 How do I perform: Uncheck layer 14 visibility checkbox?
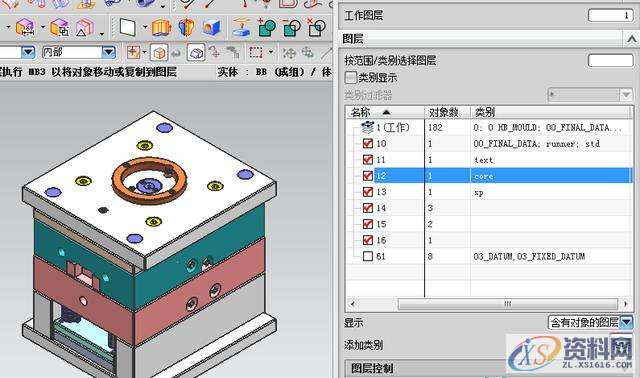click(x=368, y=208)
